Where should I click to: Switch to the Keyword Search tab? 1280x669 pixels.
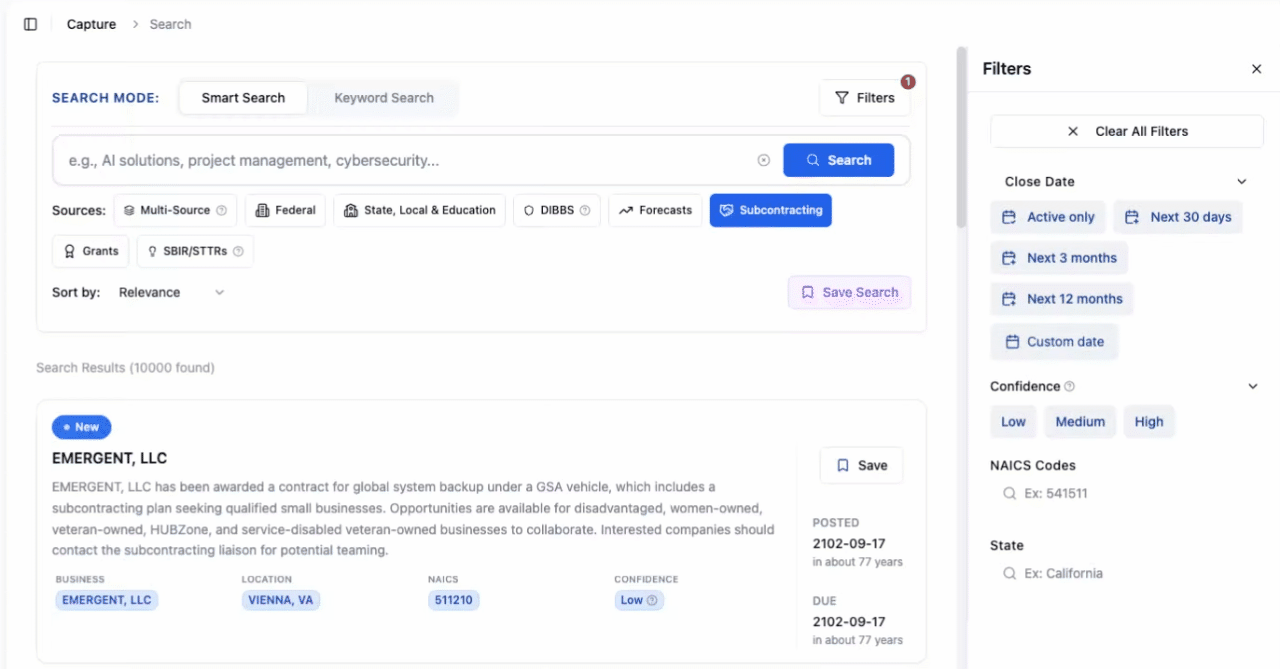pyautogui.click(x=383, y=97)
